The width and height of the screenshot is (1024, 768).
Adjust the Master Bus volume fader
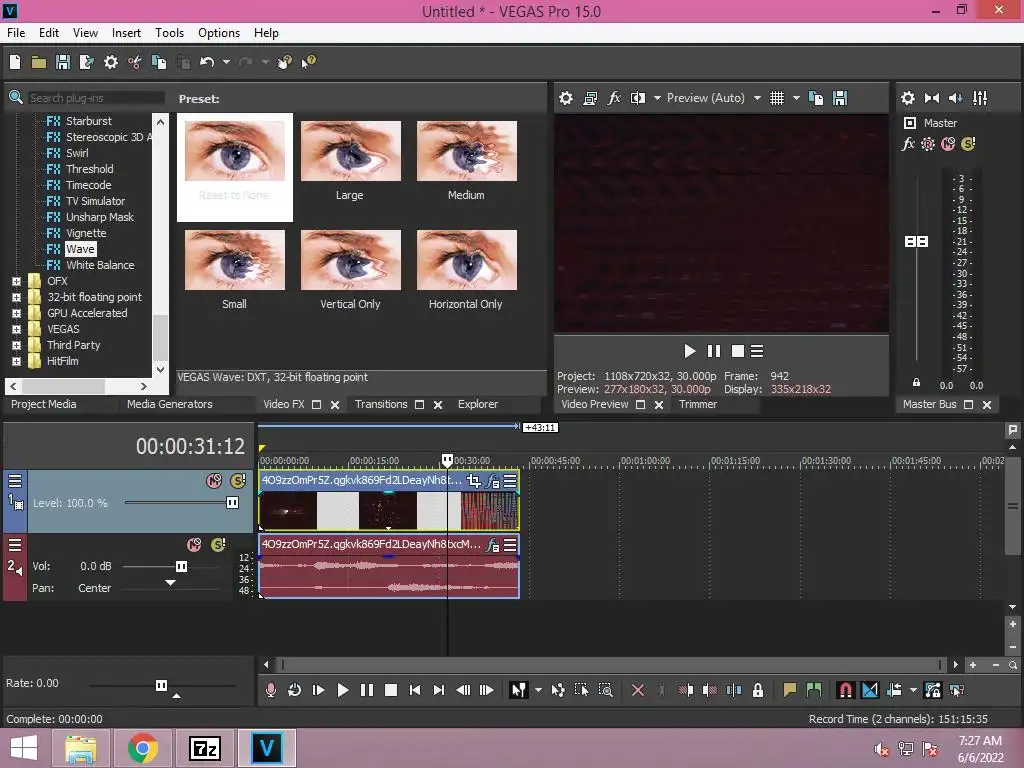point(916,242)
